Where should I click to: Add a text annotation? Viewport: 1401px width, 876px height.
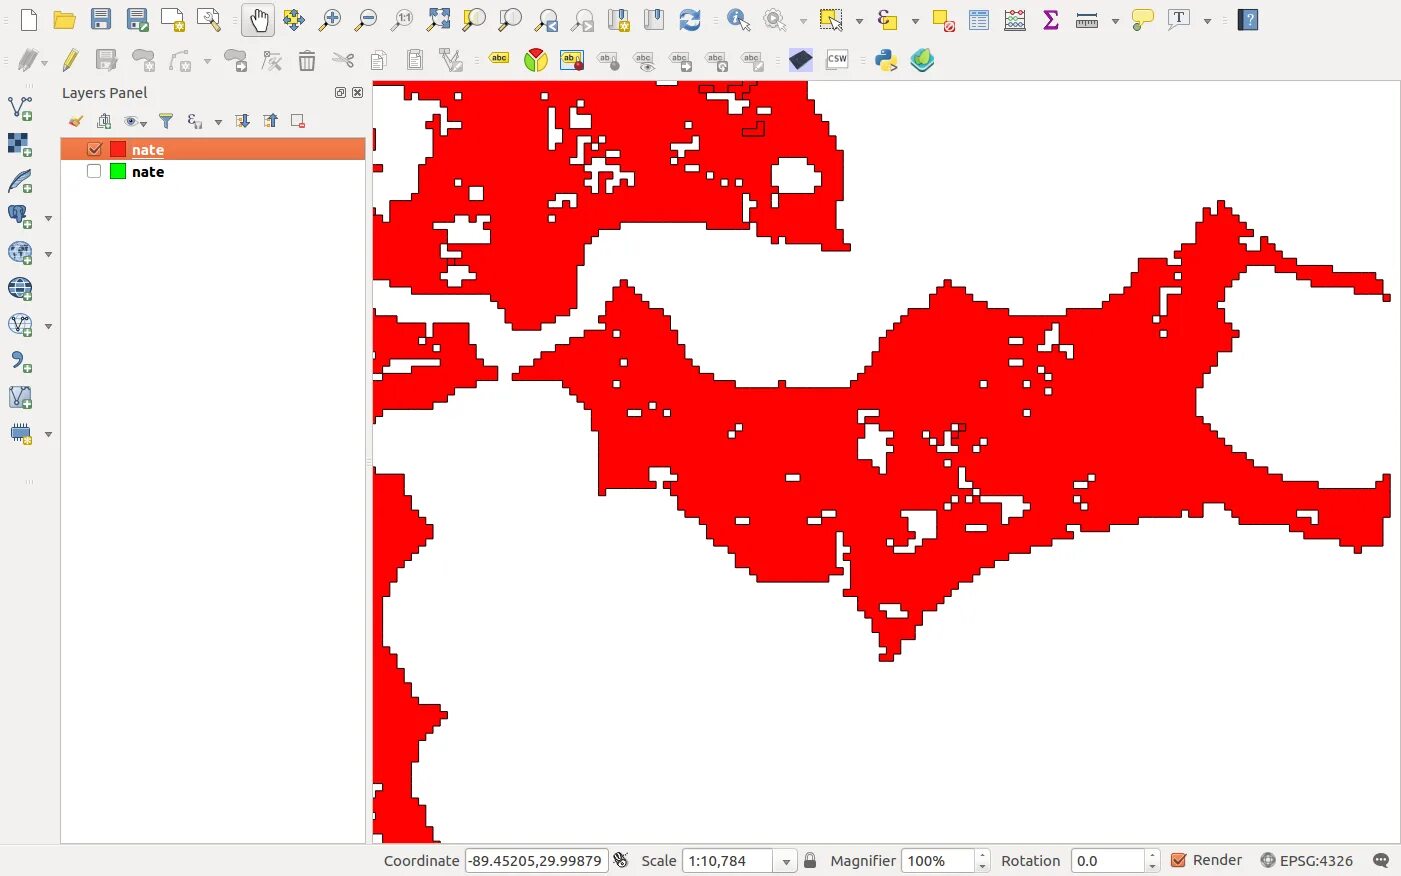click(1179, 20)
